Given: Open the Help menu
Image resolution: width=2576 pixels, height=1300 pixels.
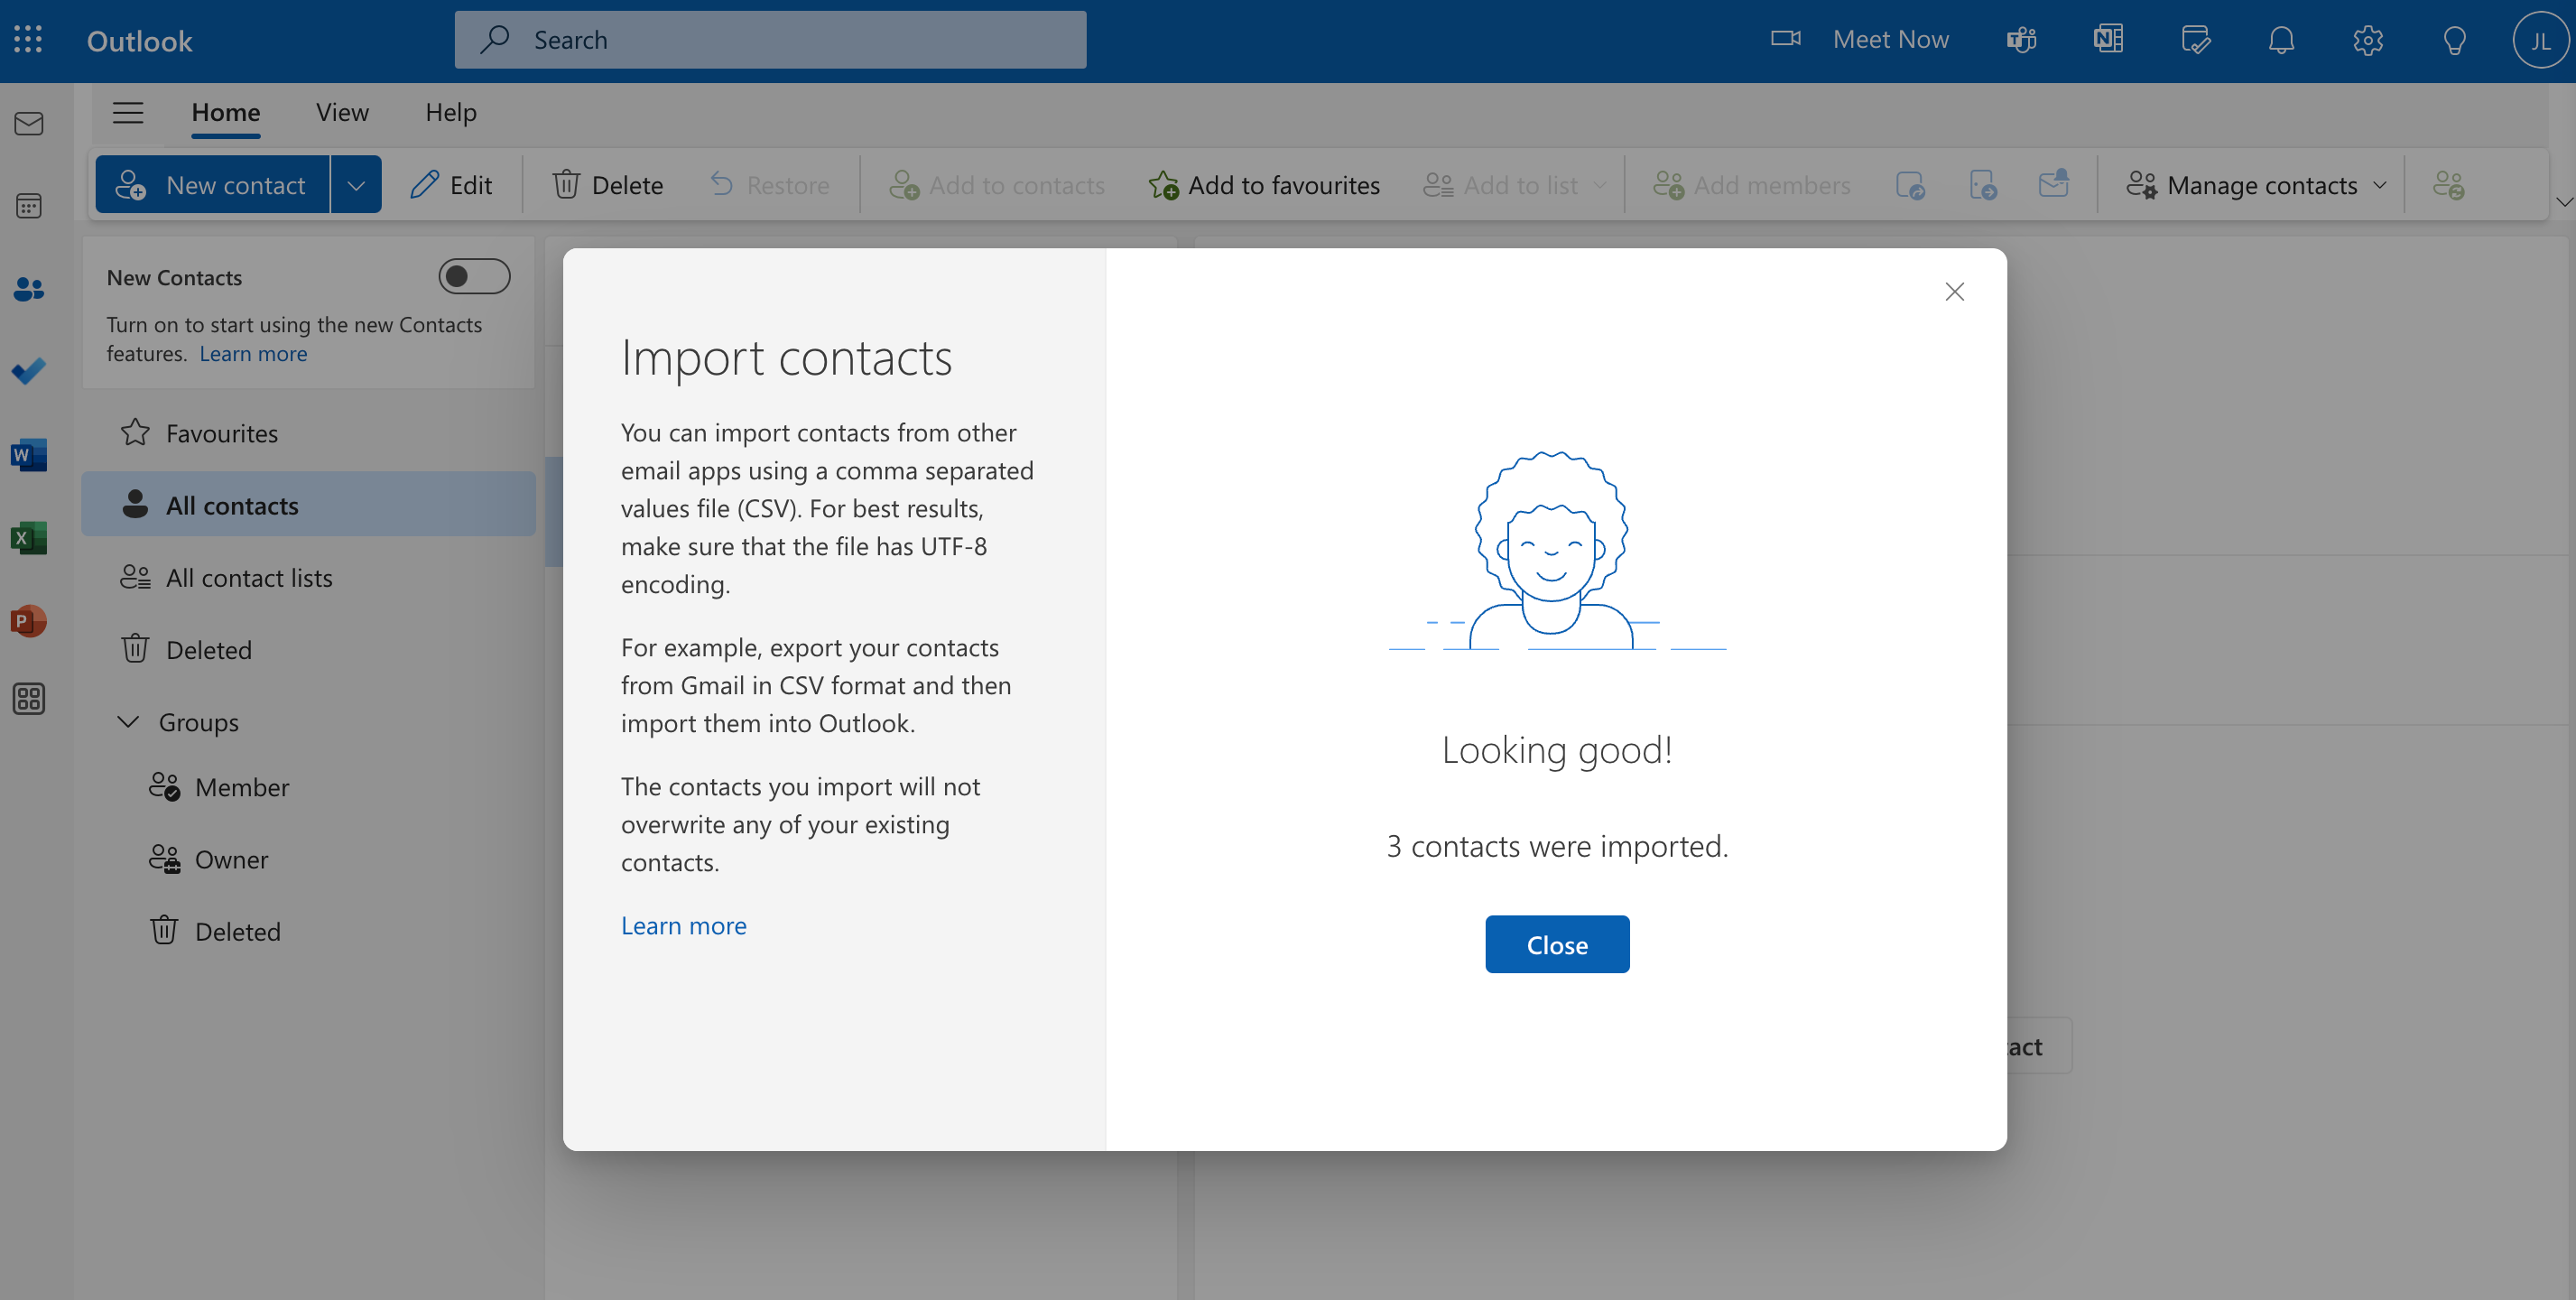Looking at the screenshot, I should (450, 112).
